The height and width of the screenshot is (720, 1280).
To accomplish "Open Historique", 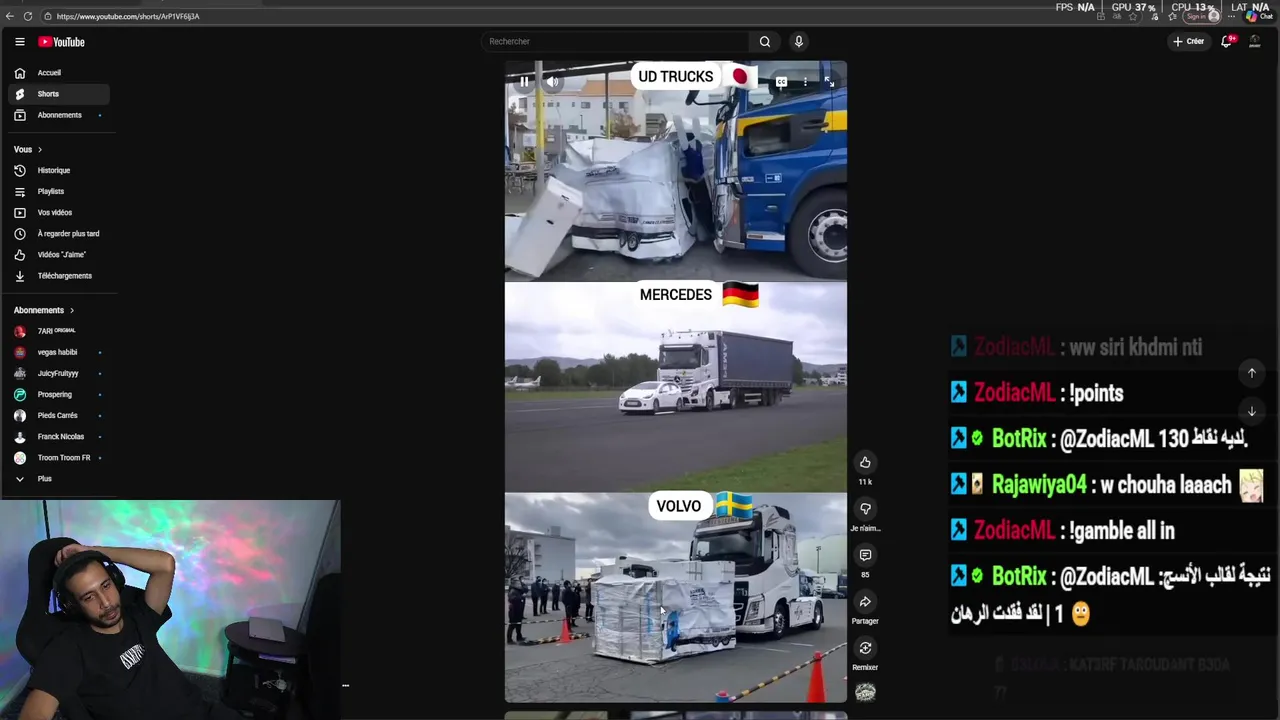I will (58, 170).
